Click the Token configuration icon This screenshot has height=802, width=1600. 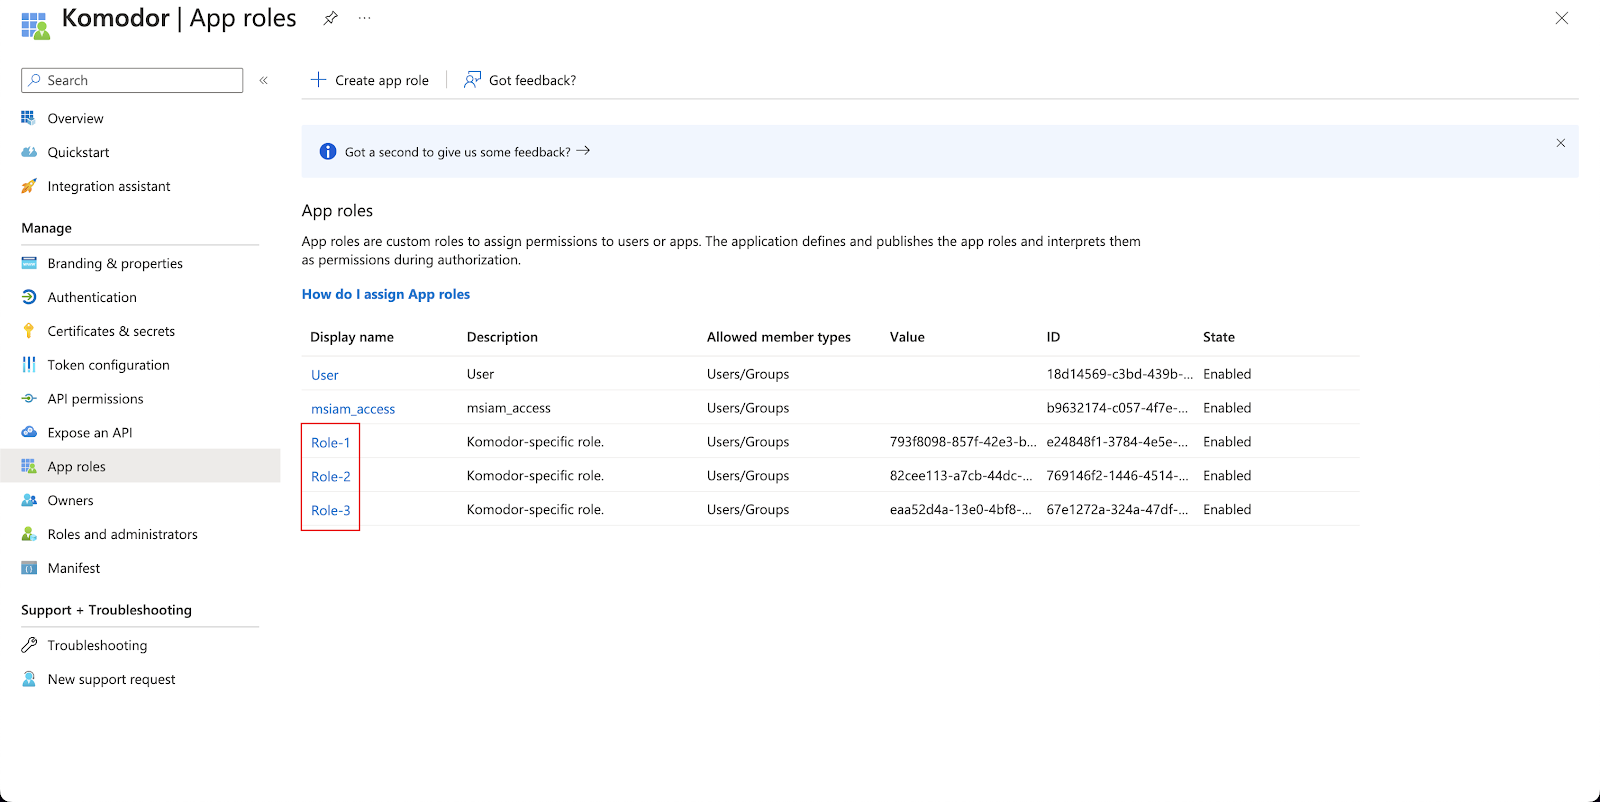pos(29,365)
